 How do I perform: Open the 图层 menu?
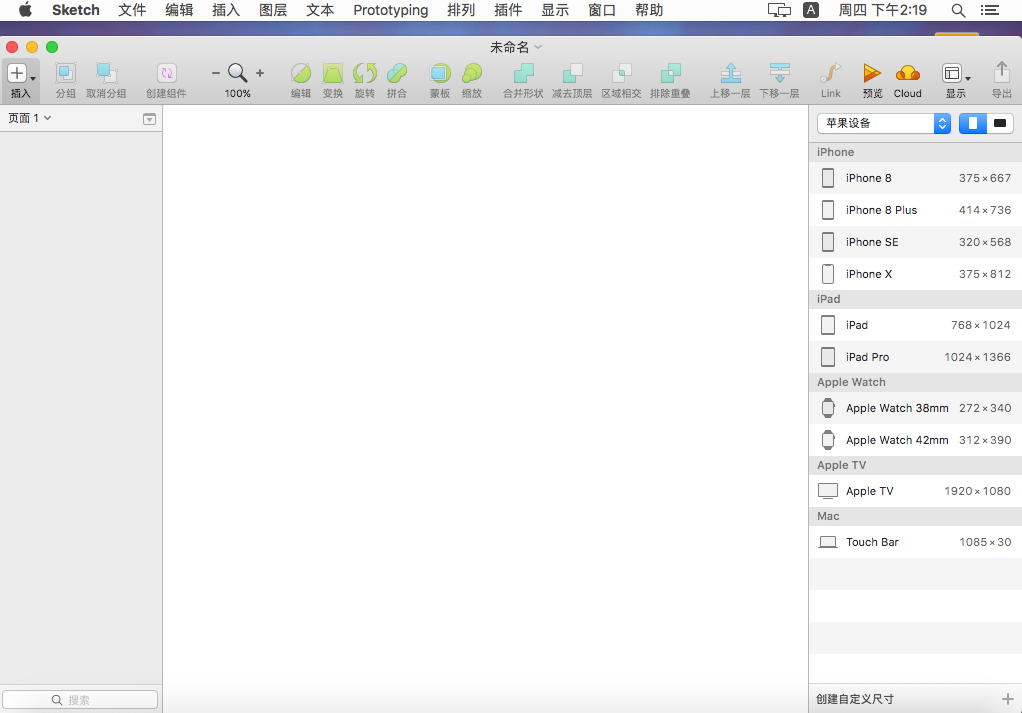coord(272,10)
